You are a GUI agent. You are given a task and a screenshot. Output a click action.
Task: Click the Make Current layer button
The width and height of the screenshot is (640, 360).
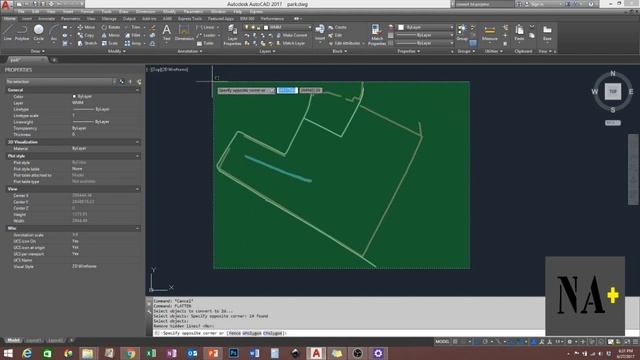(x=291, y=35)
